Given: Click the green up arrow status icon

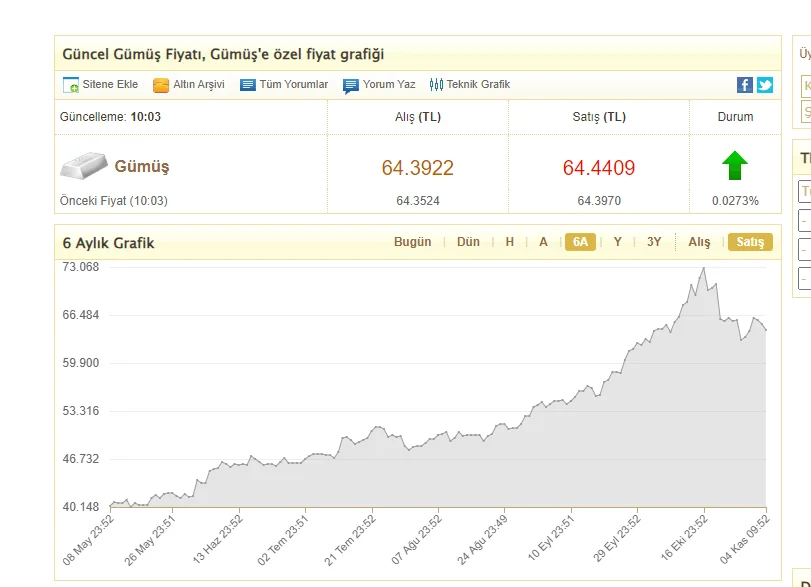Looking at the screenshot, I should click(735, 166).
